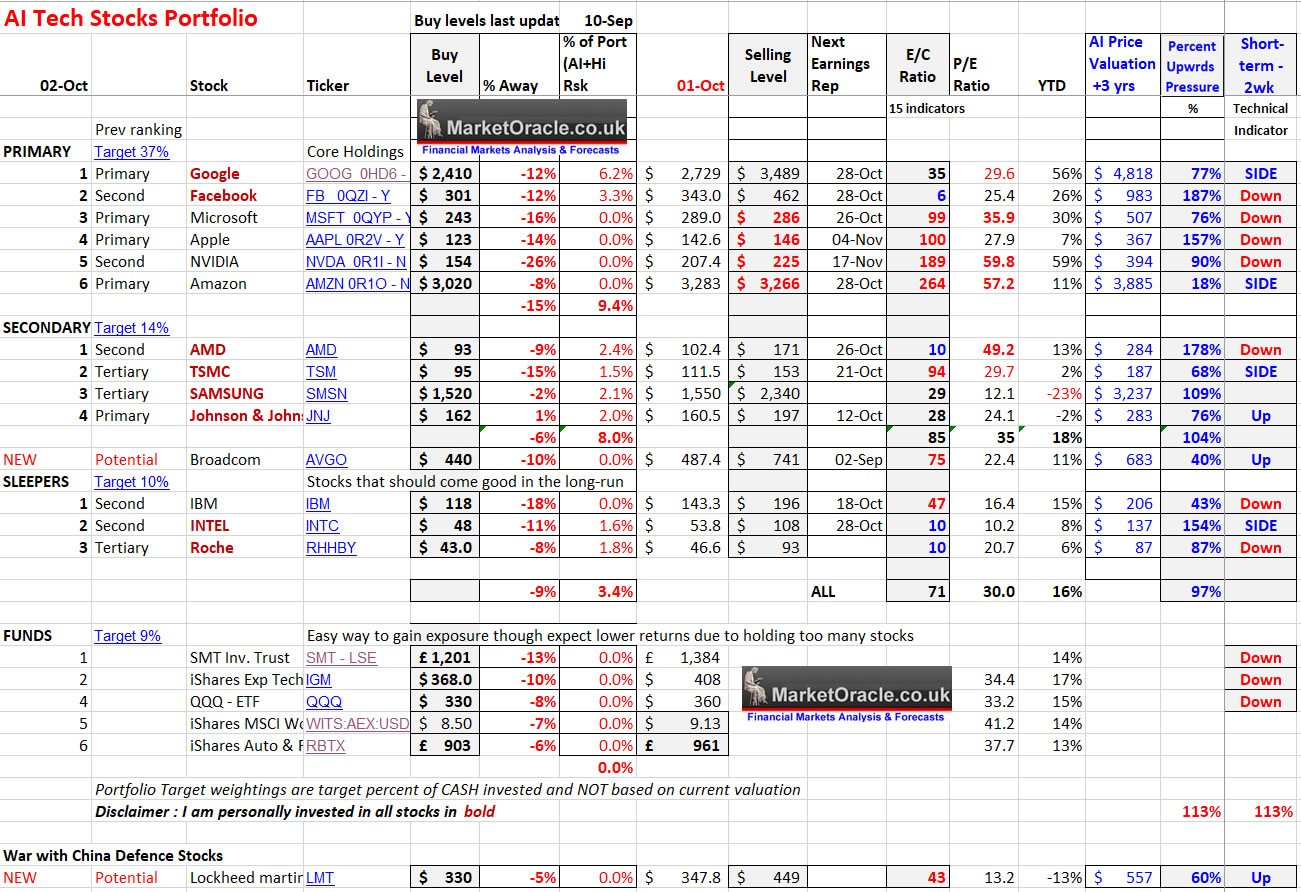
Task: Click the Broadcom stock name cell
Action: tap(225, 460)
